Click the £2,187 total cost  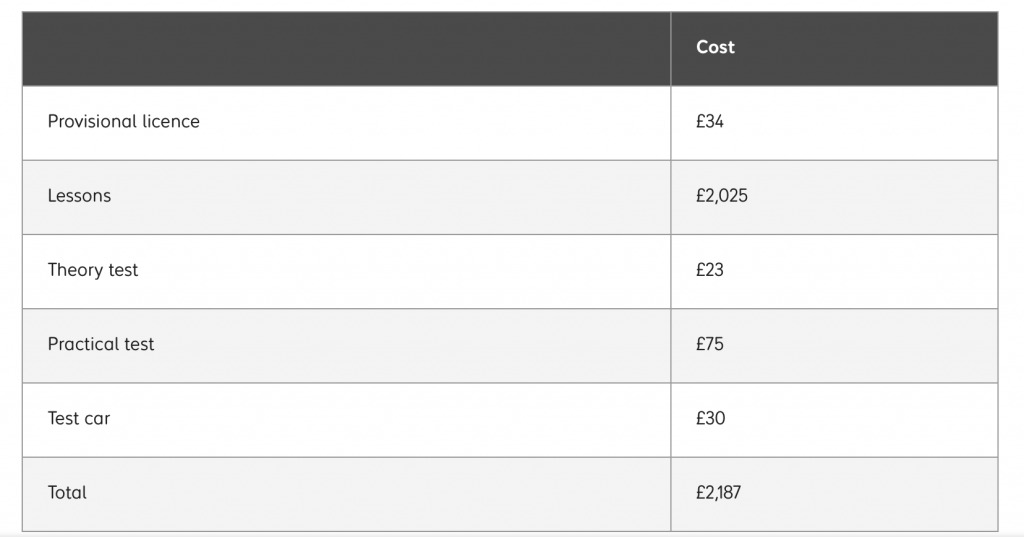point(718,493)
